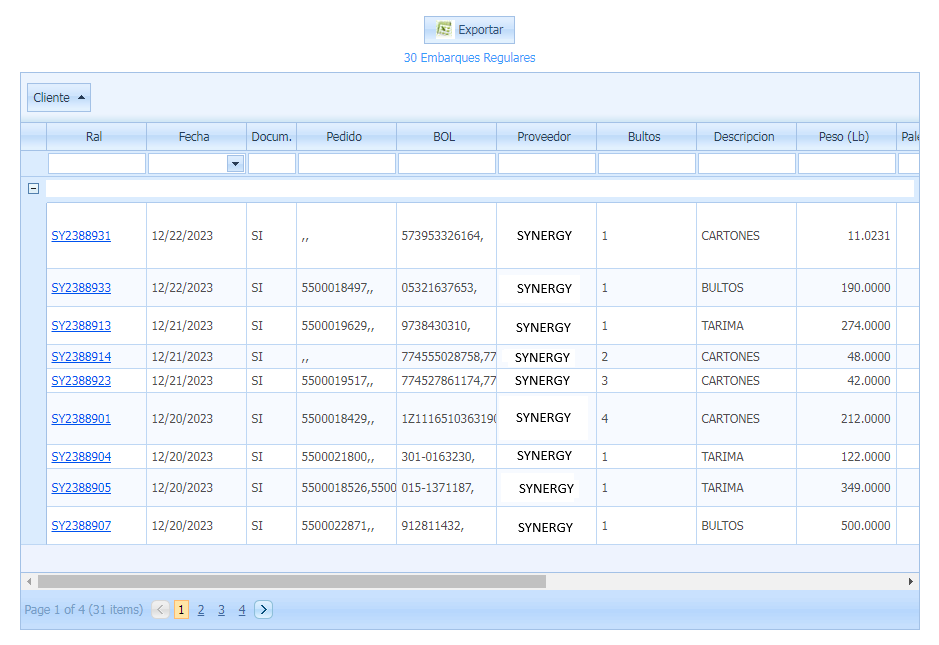The height and width of the screenshot is (645, 939).
Task: Jump to page 4 of results
Action: [241, 610]
